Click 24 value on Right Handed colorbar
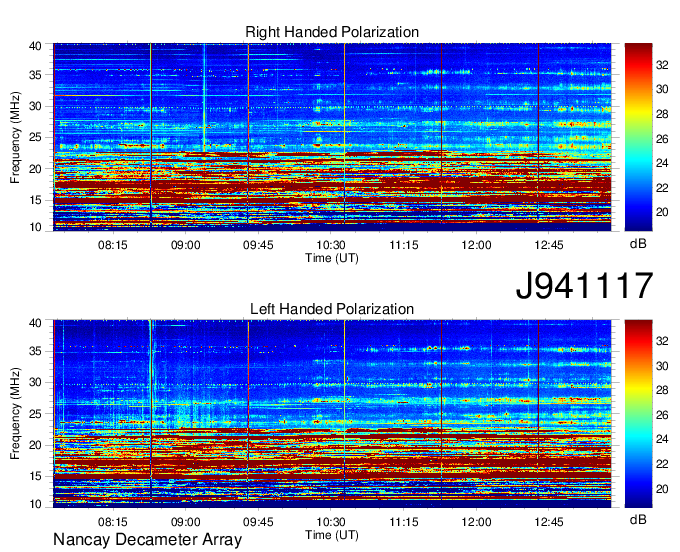 pos(662,163)
